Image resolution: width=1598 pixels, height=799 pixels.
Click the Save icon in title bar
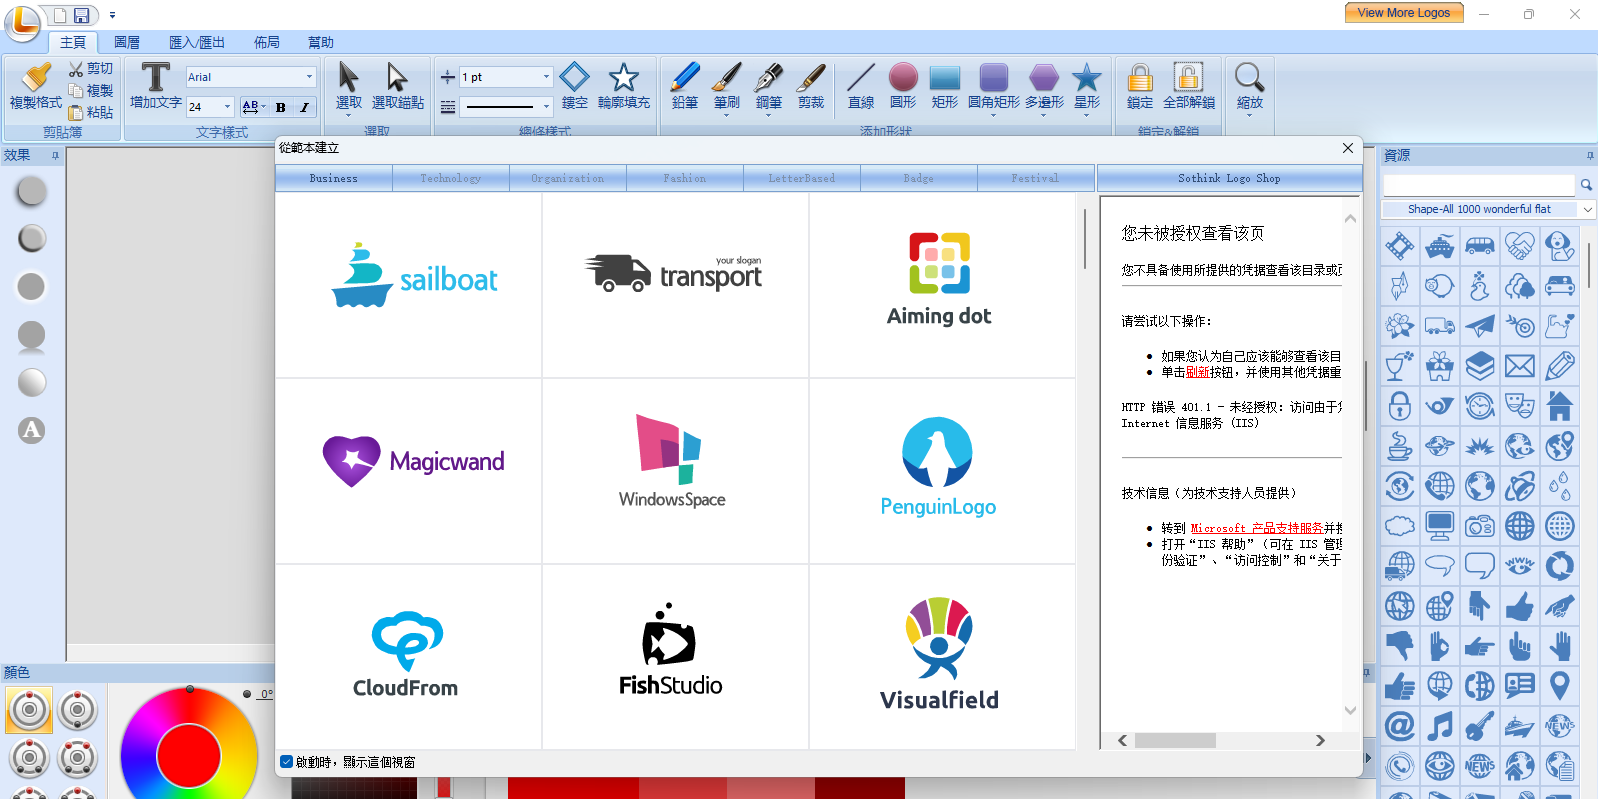click(x=82, y=15)
